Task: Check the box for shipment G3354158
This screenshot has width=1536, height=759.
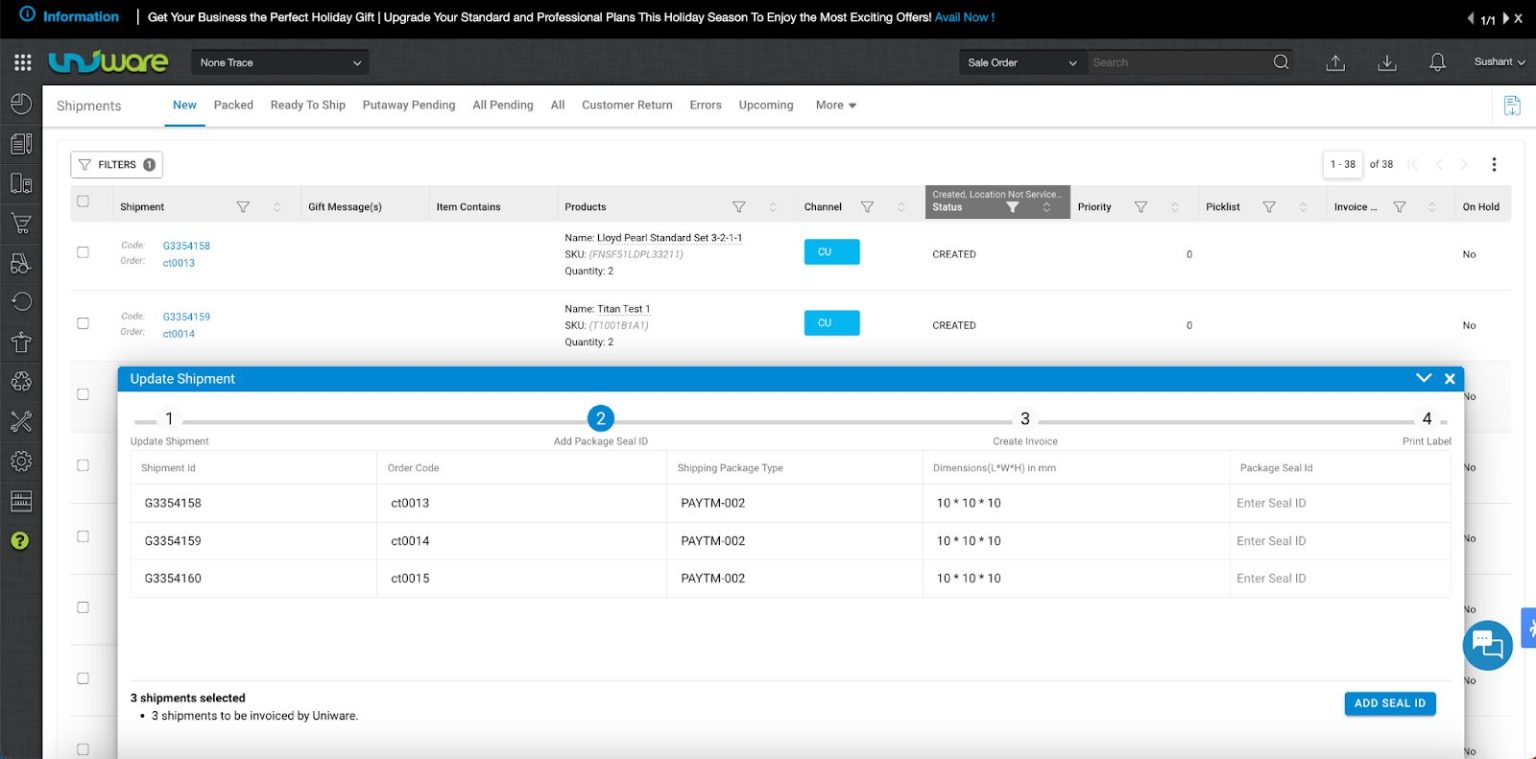Action: pos(83,252)
